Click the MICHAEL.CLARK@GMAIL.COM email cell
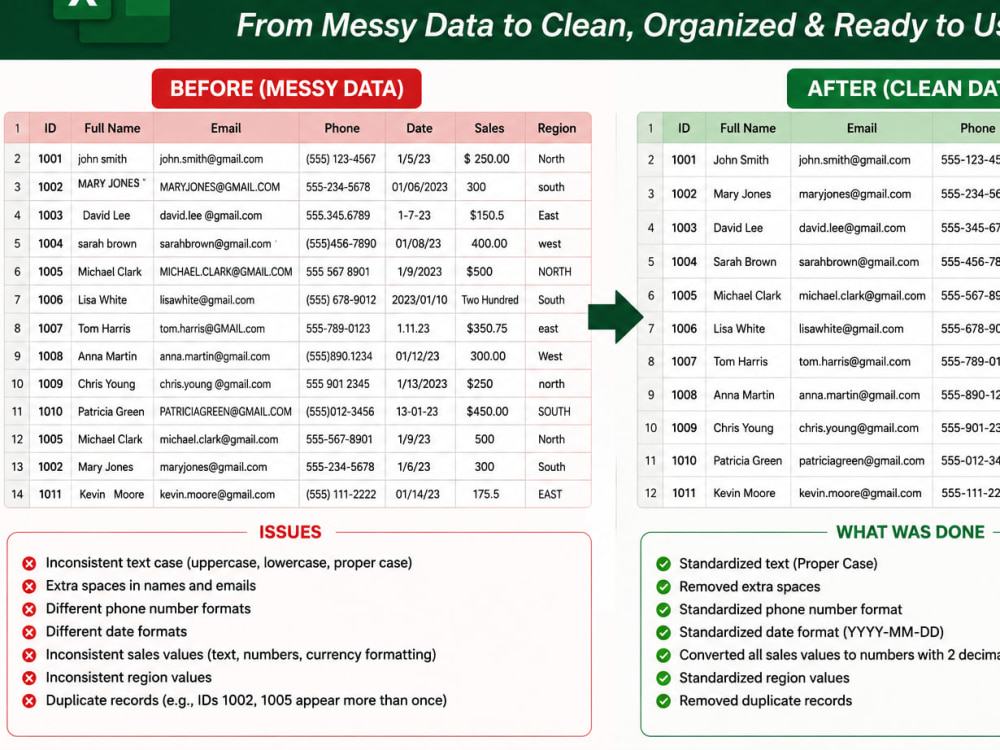1000x750 pixels. coord(226,272)
